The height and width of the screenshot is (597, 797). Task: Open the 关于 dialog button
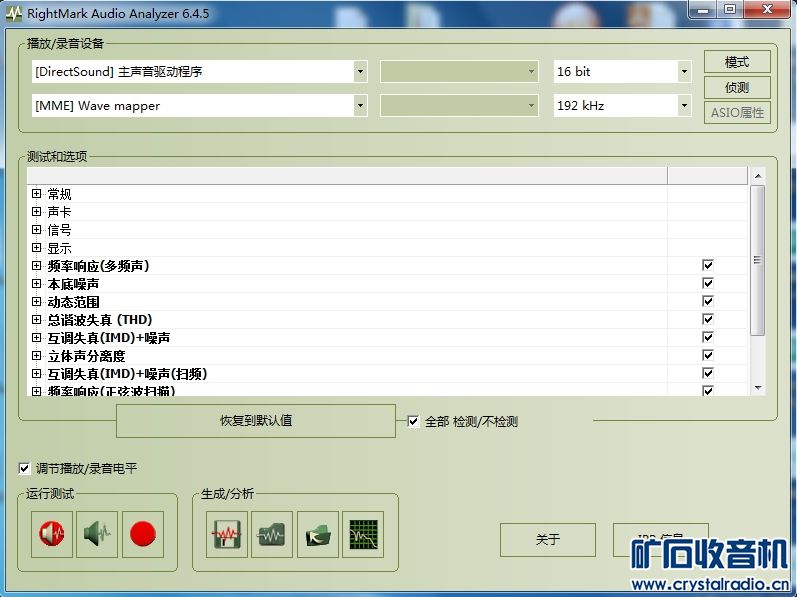click(548, 540)
